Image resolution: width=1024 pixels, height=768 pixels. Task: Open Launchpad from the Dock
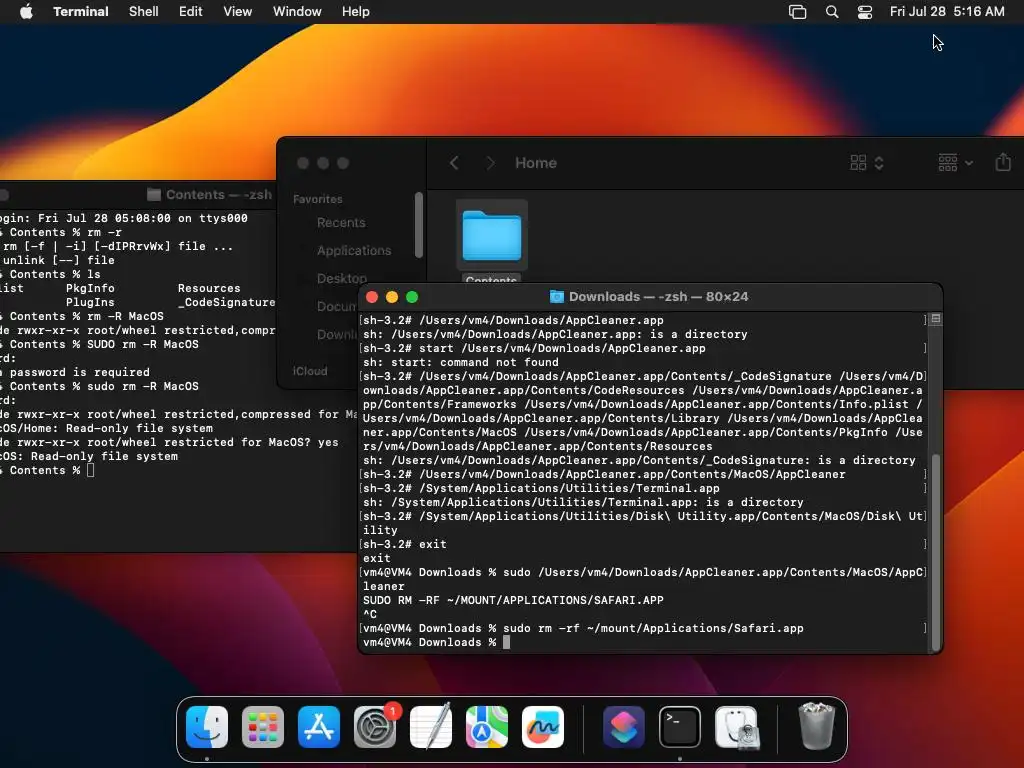coord(263,727)
